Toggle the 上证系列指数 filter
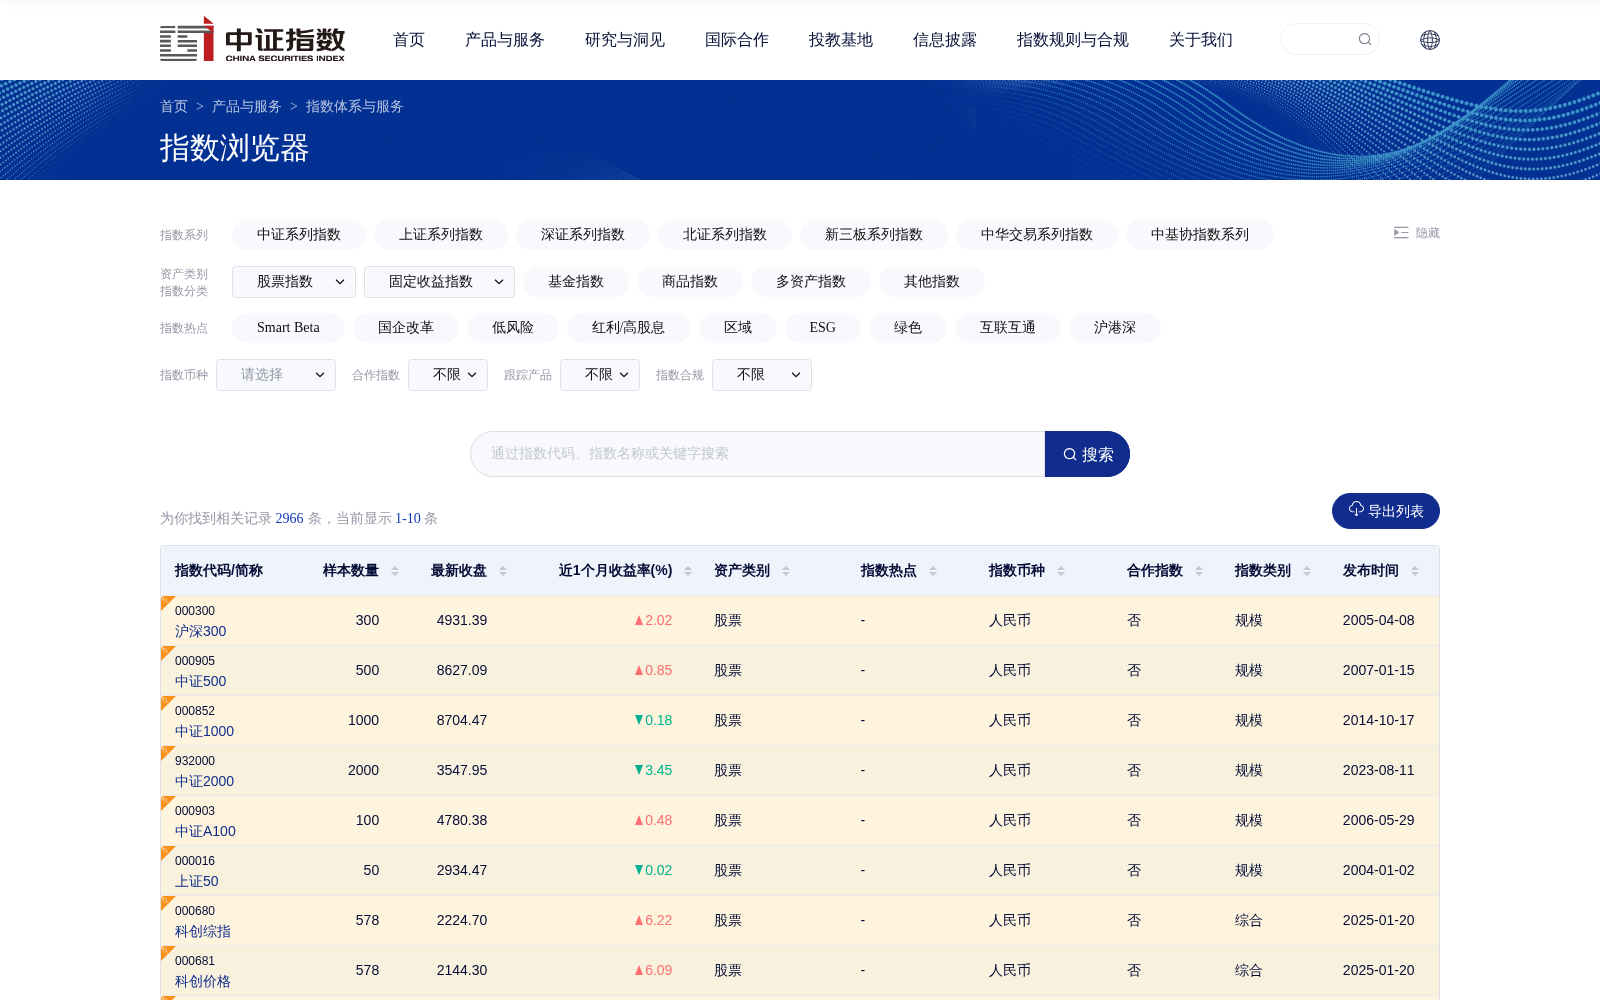1600x1000 pixels. point(441,235)
